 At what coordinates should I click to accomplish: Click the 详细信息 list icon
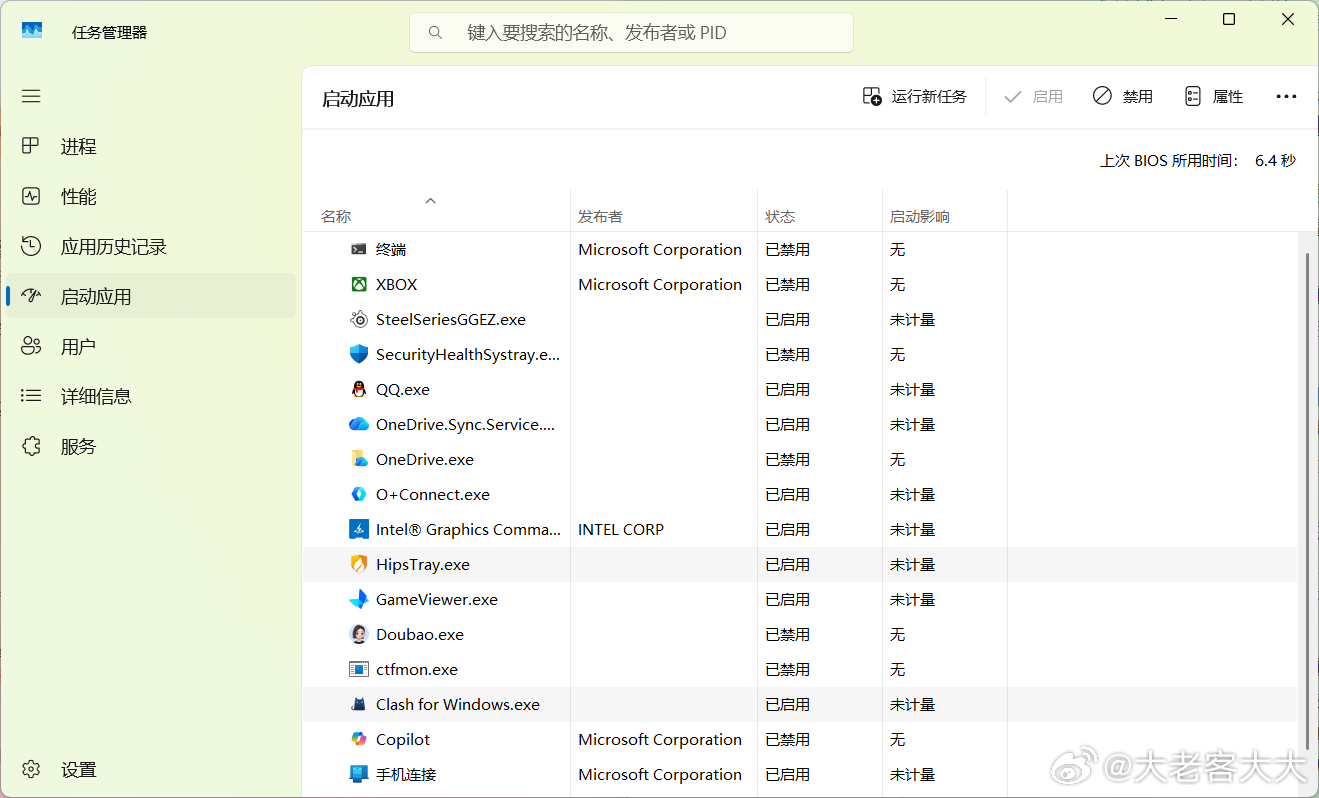tap(31, 396)
